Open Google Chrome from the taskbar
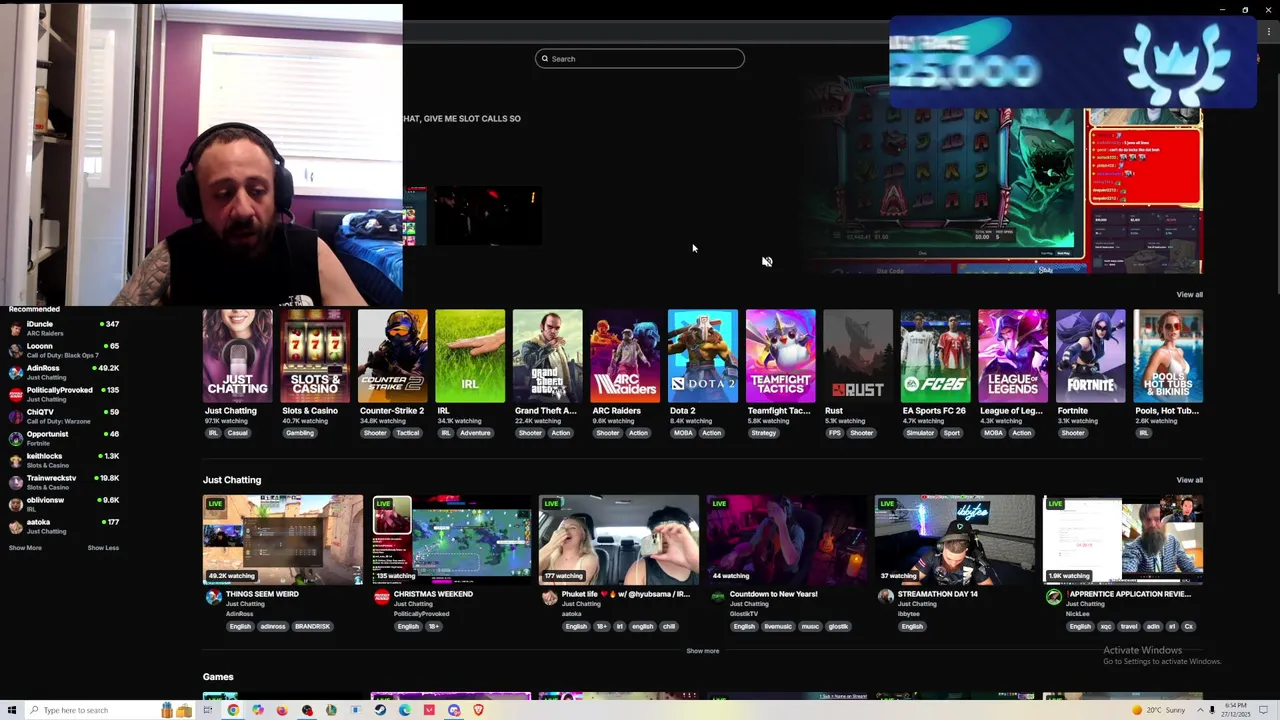 [233, 710]
